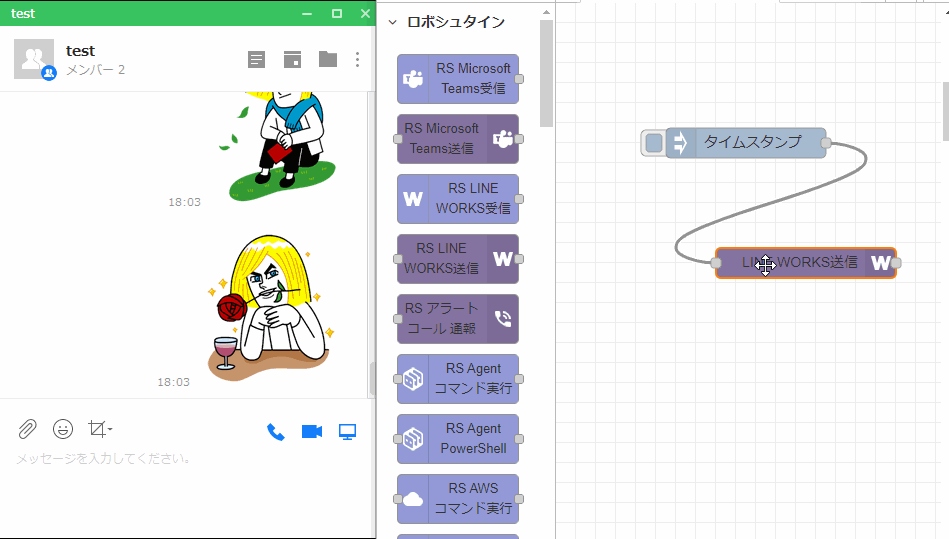The width and height of the screenshot is (949, 539).
Task: Click the タイムスタンプ inject trigger button
Action: click(x=654, y=143)
